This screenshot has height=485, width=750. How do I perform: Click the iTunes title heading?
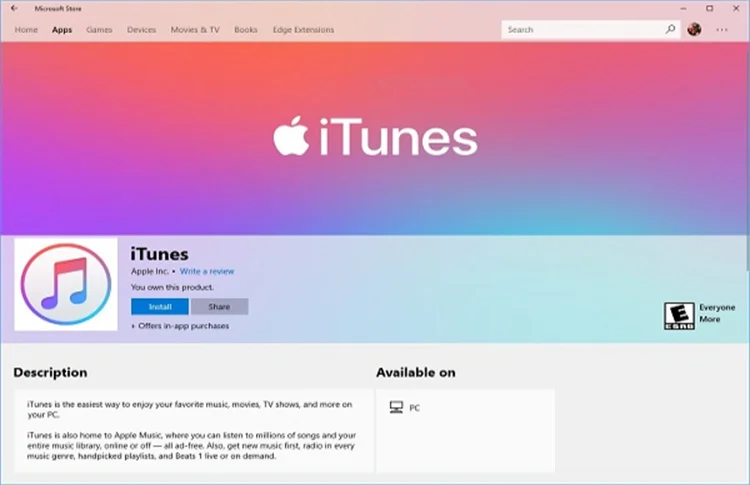point(160,254)
